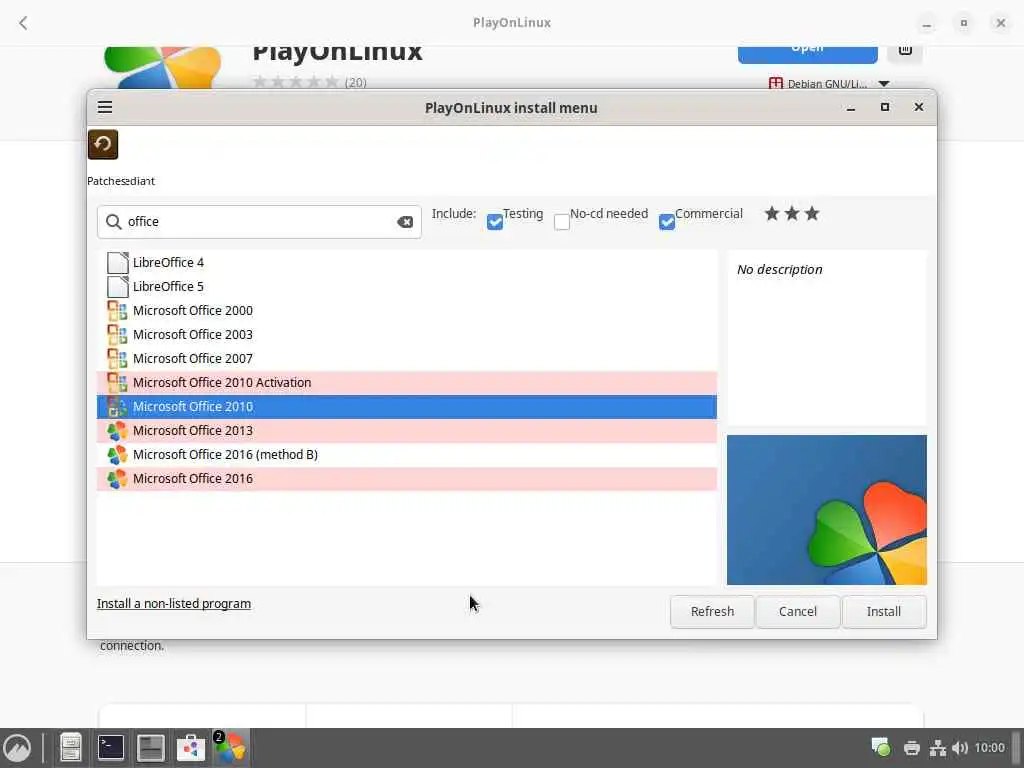Toggle the Testing checkbox
The height and width of the screenshot is (768, 1024).
pyautogui.click(x=495, y=222)
